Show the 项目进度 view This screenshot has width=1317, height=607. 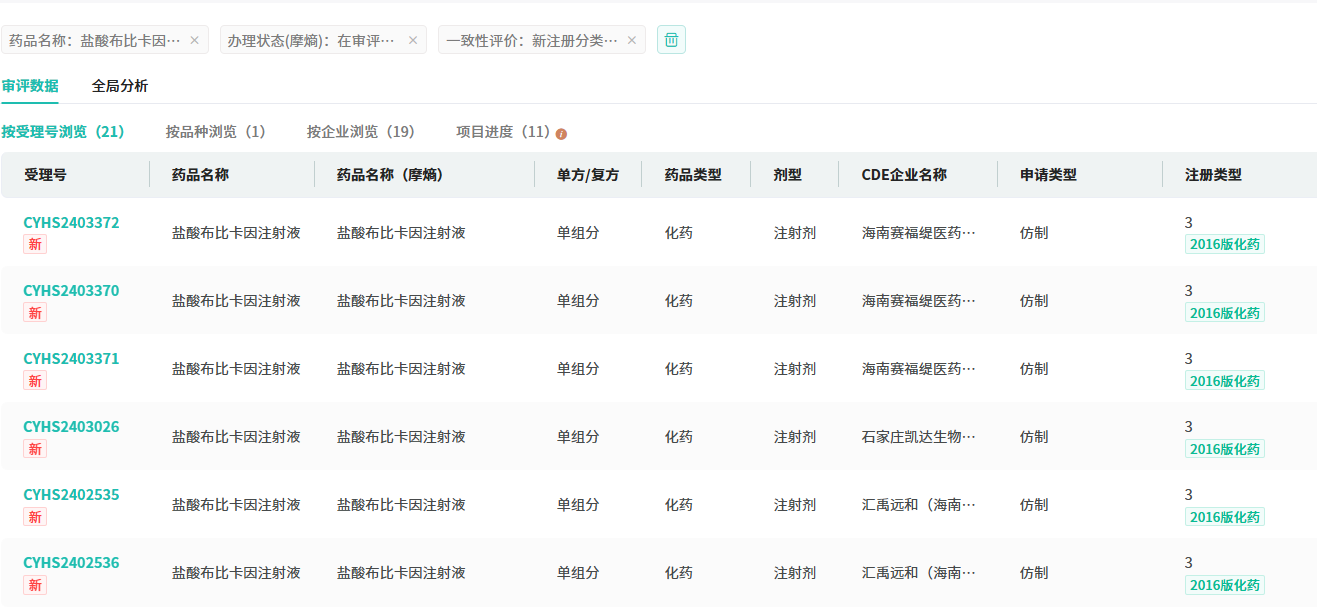(x=503, y=132)
